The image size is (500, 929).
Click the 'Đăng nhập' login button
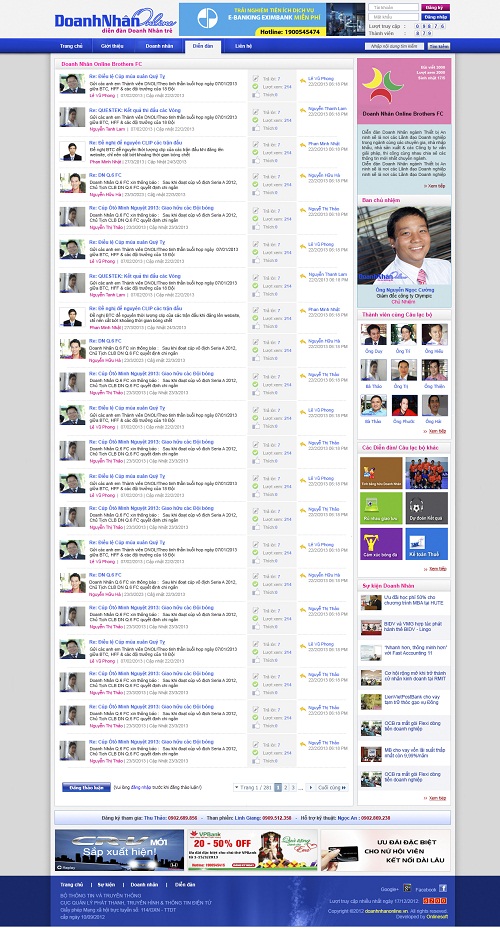[435, 17]
